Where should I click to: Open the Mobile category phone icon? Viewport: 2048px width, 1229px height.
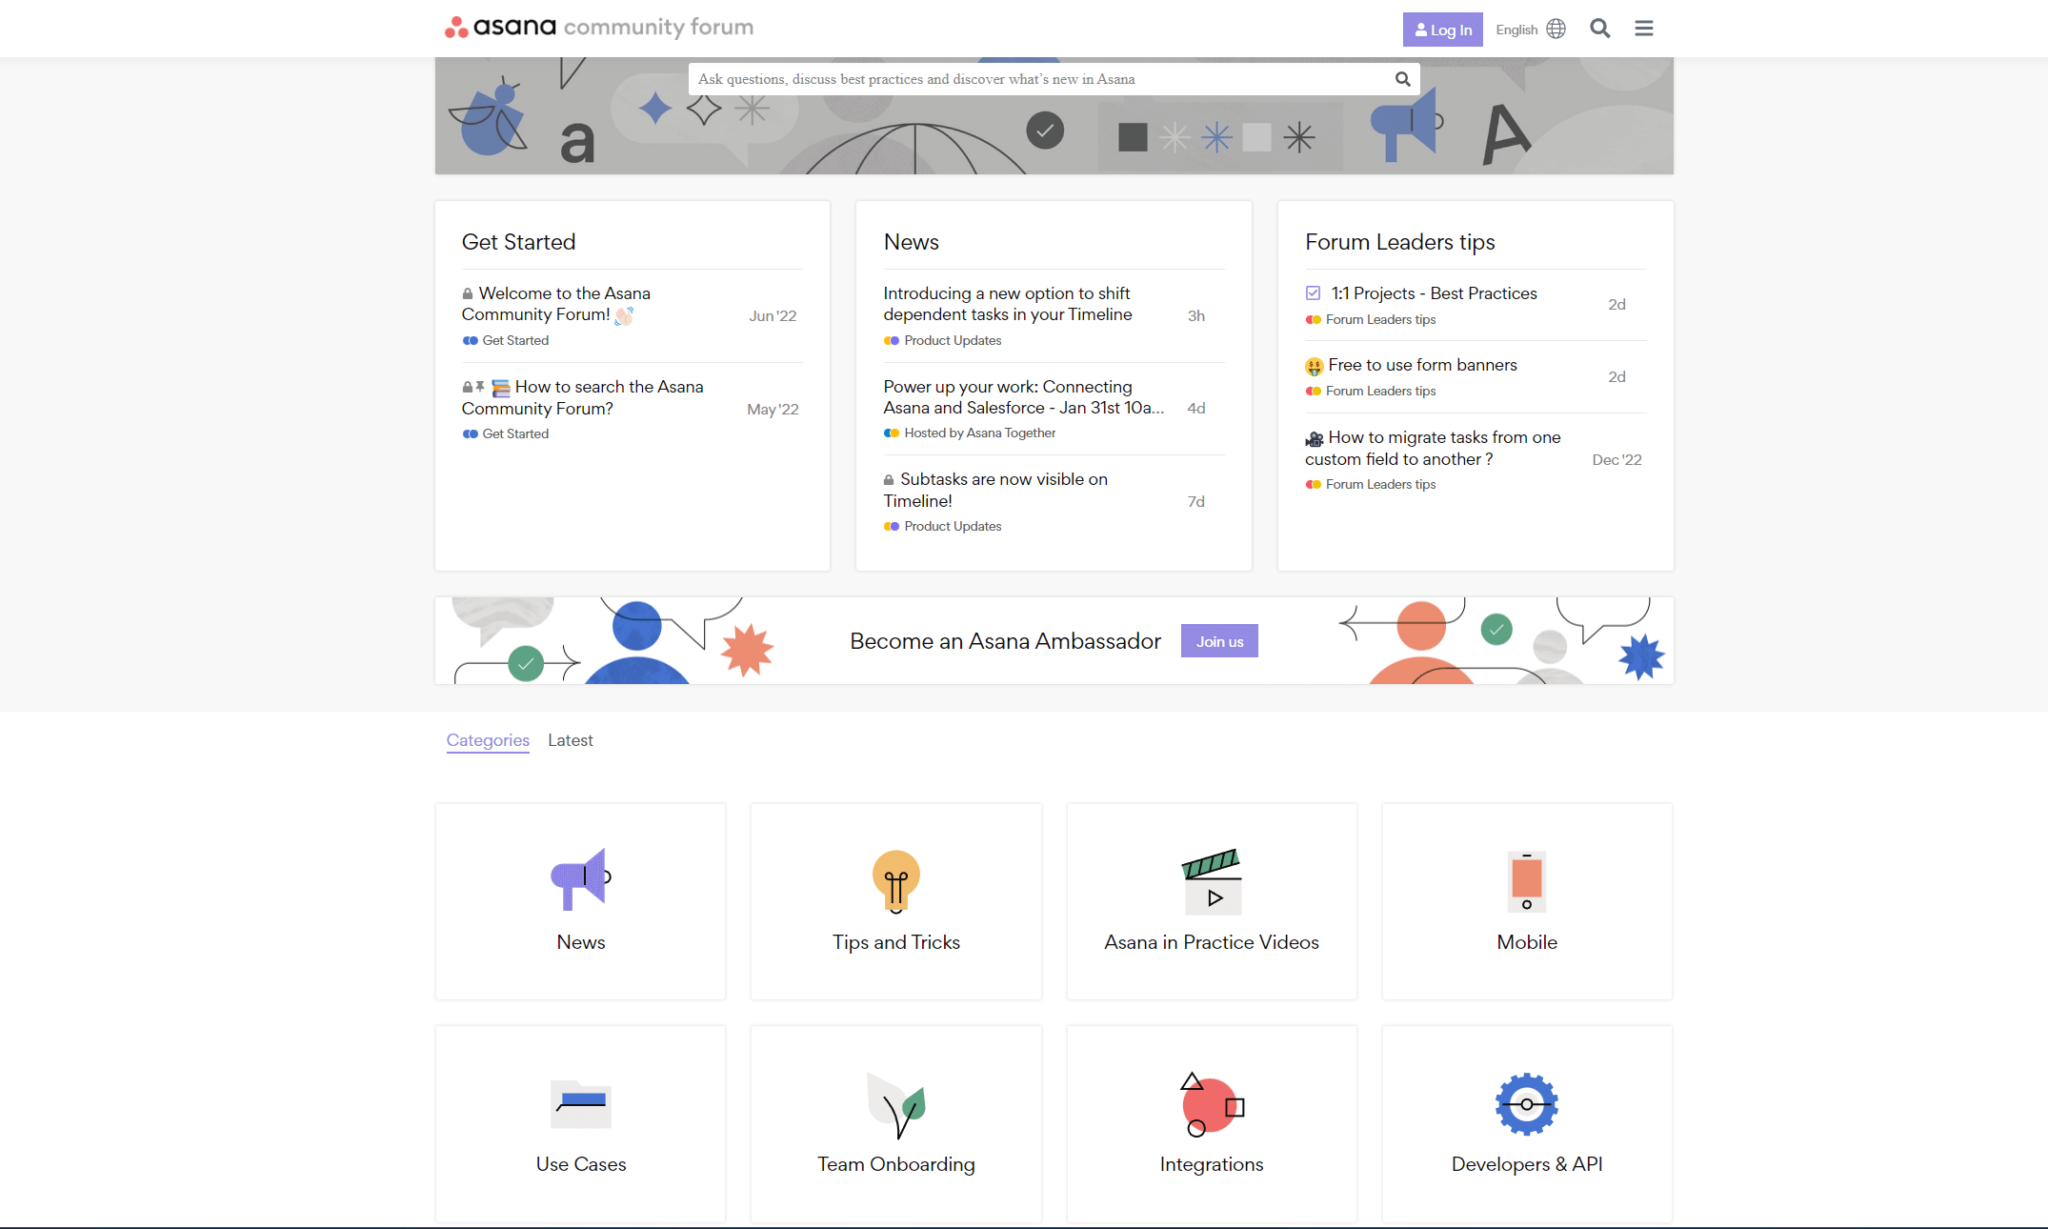(1526, 881)
